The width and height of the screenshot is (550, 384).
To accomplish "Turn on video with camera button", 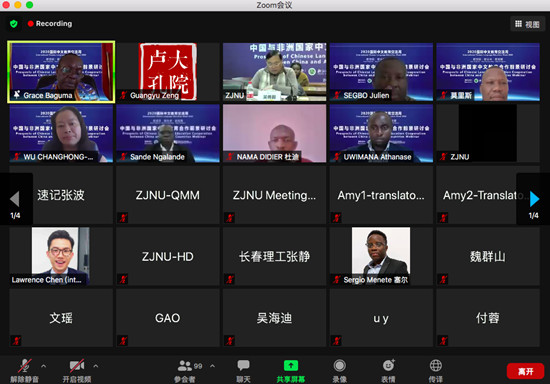I will tap(77, 366).
